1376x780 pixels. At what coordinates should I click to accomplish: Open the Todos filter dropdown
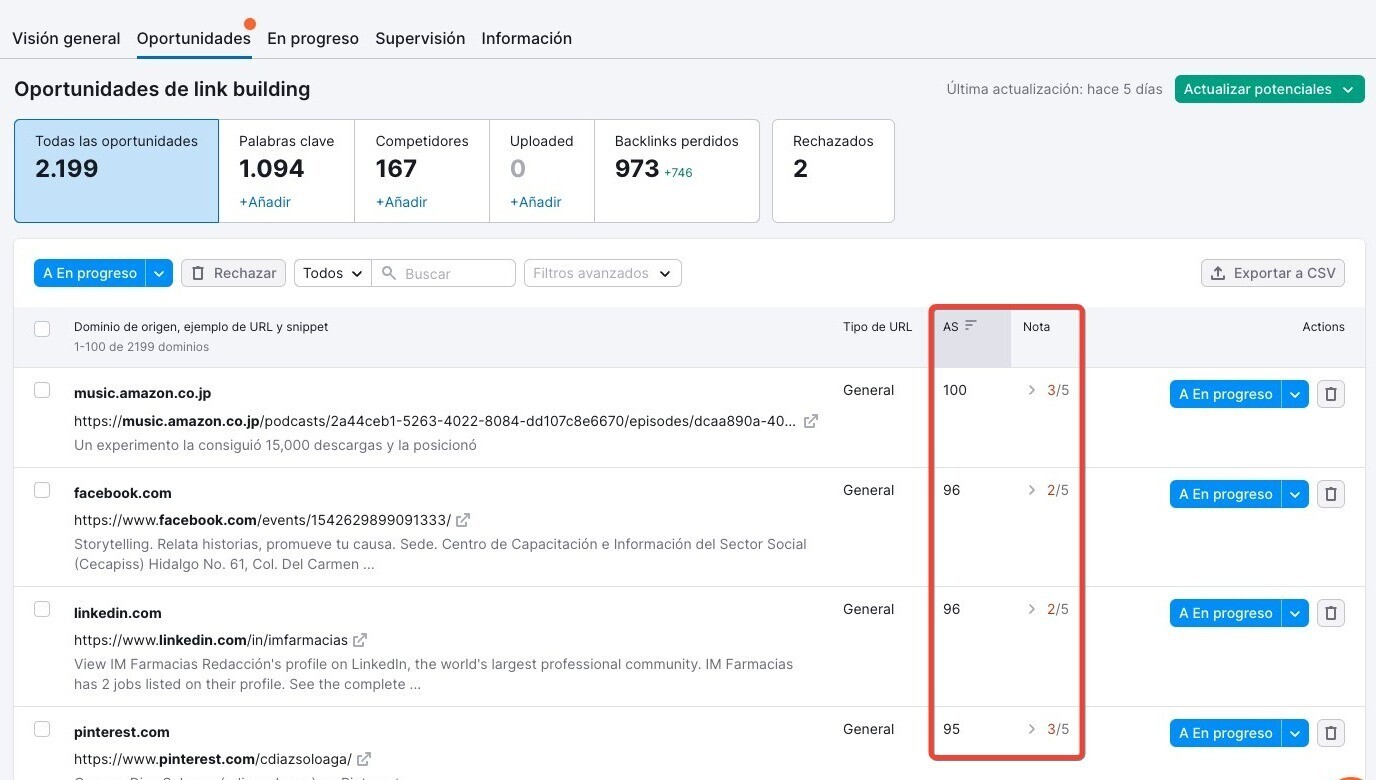tap(332, 273)
